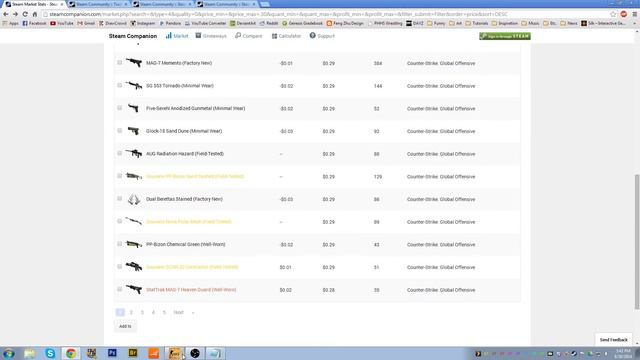
Task: Open Adobe Bridge from the taskbar
Action: click(133, 353)
